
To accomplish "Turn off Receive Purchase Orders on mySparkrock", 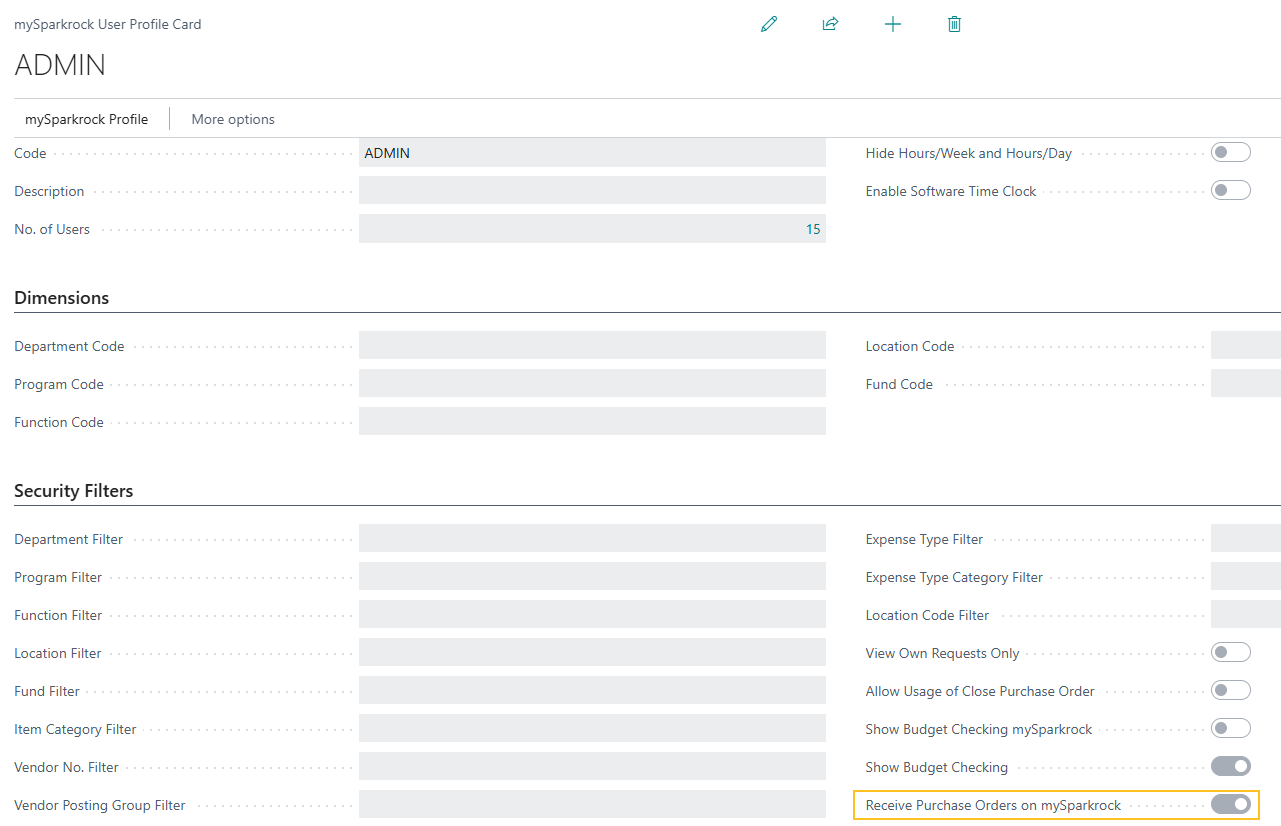I will pos(1230,804).
